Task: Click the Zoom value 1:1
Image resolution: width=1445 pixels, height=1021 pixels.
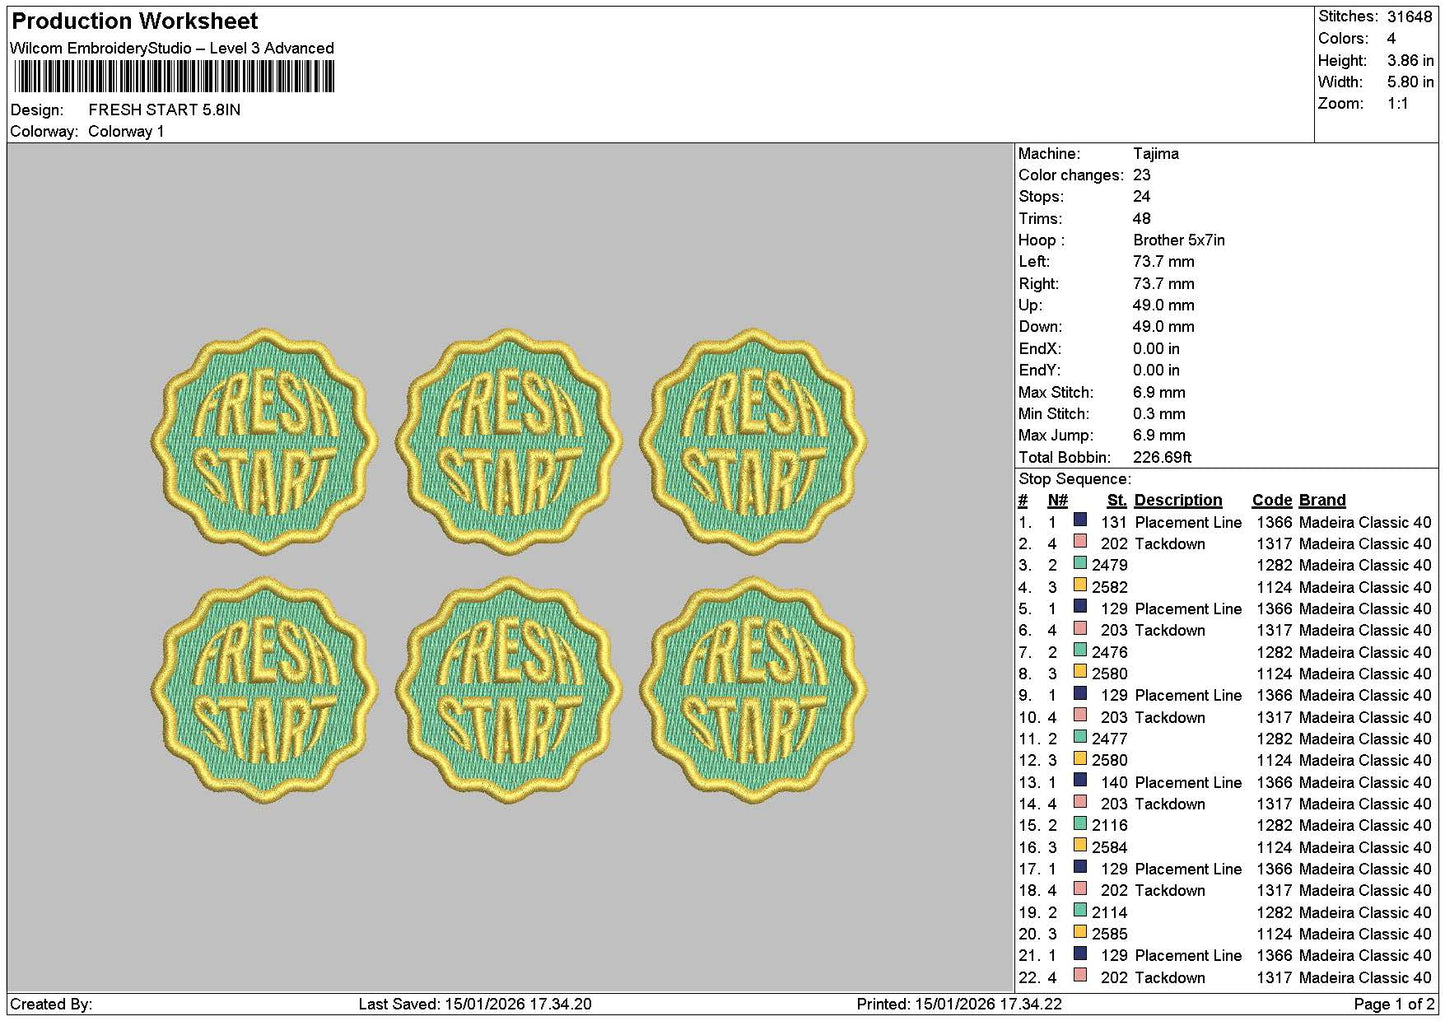Action: coord(1398,104)
